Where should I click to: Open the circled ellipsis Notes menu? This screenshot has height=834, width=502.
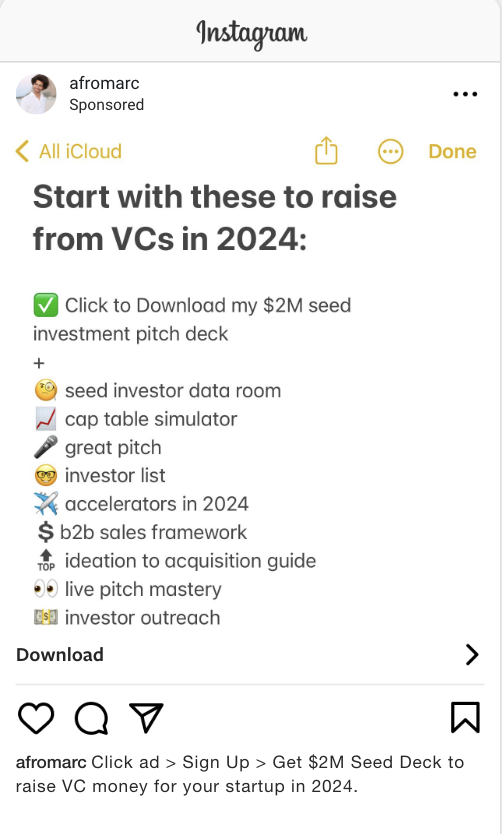(390, 152)
